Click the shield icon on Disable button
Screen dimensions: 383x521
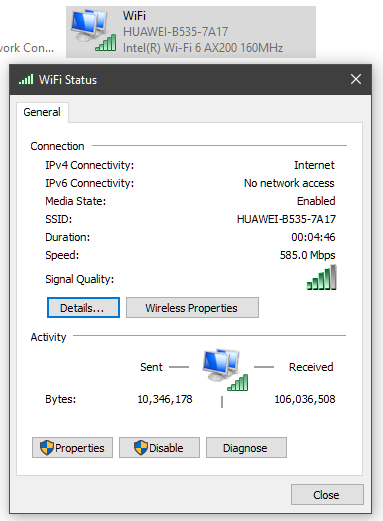pos(141,448)
